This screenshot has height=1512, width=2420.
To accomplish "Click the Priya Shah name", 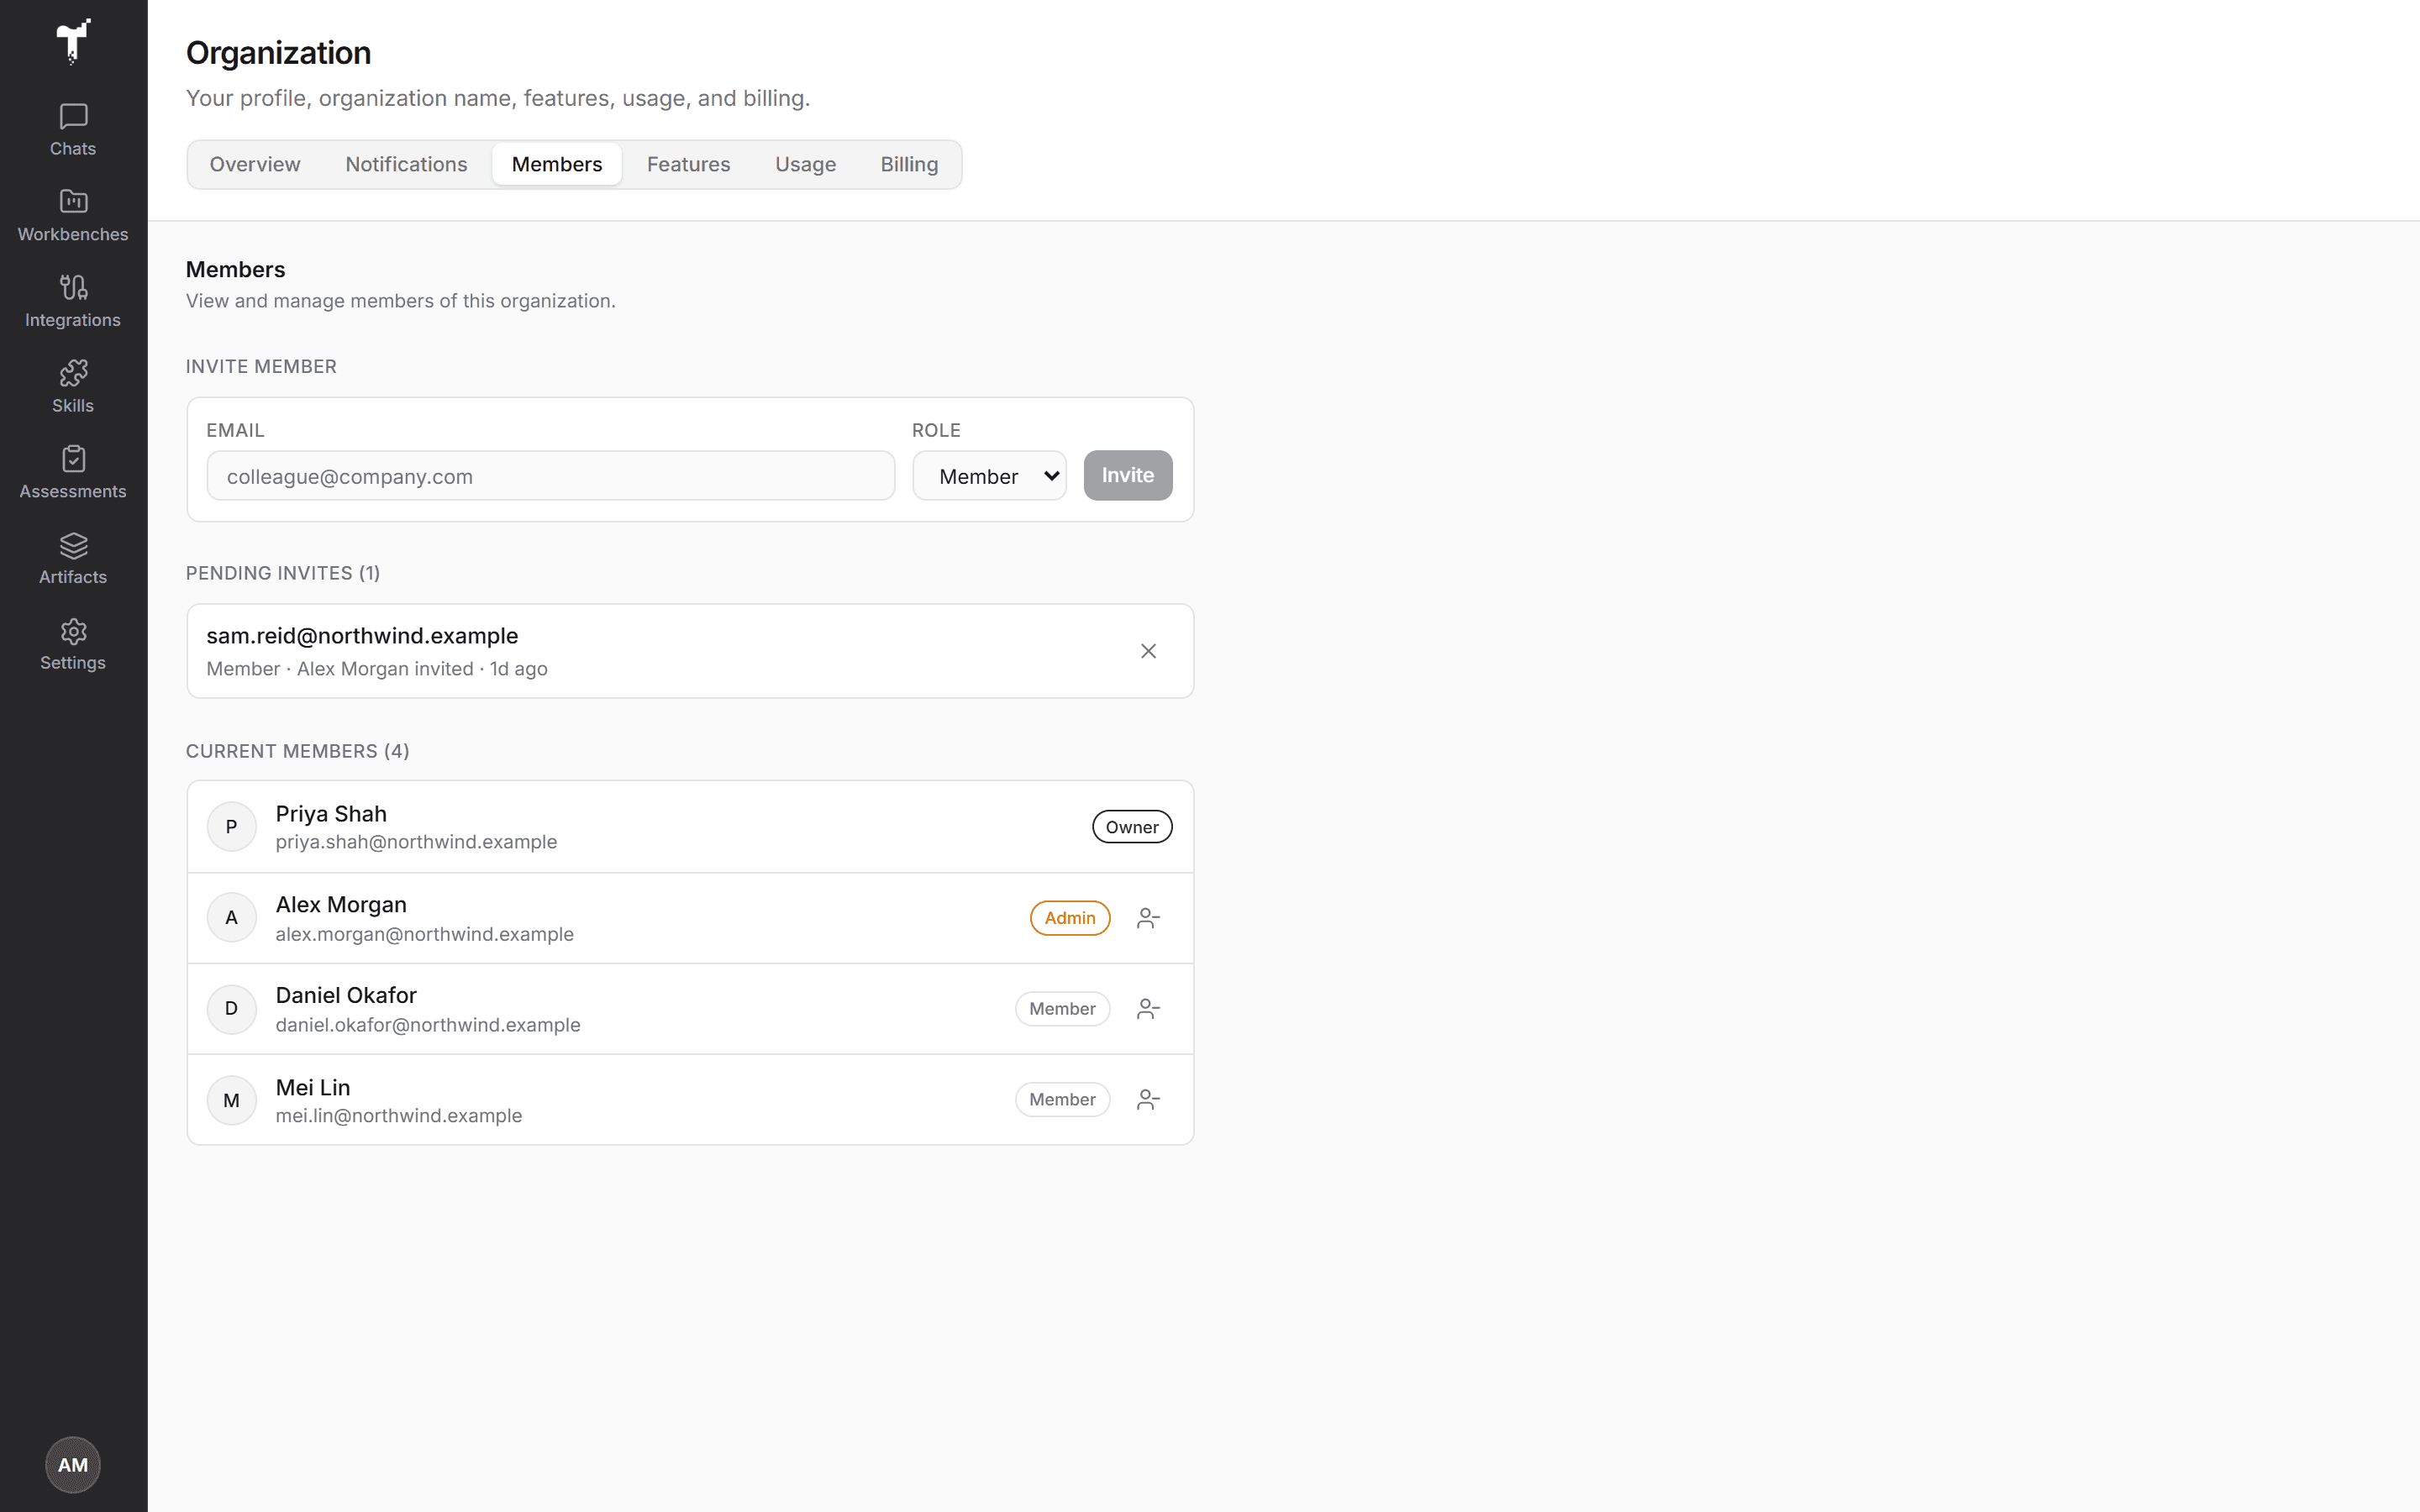I will pos(331,814).
